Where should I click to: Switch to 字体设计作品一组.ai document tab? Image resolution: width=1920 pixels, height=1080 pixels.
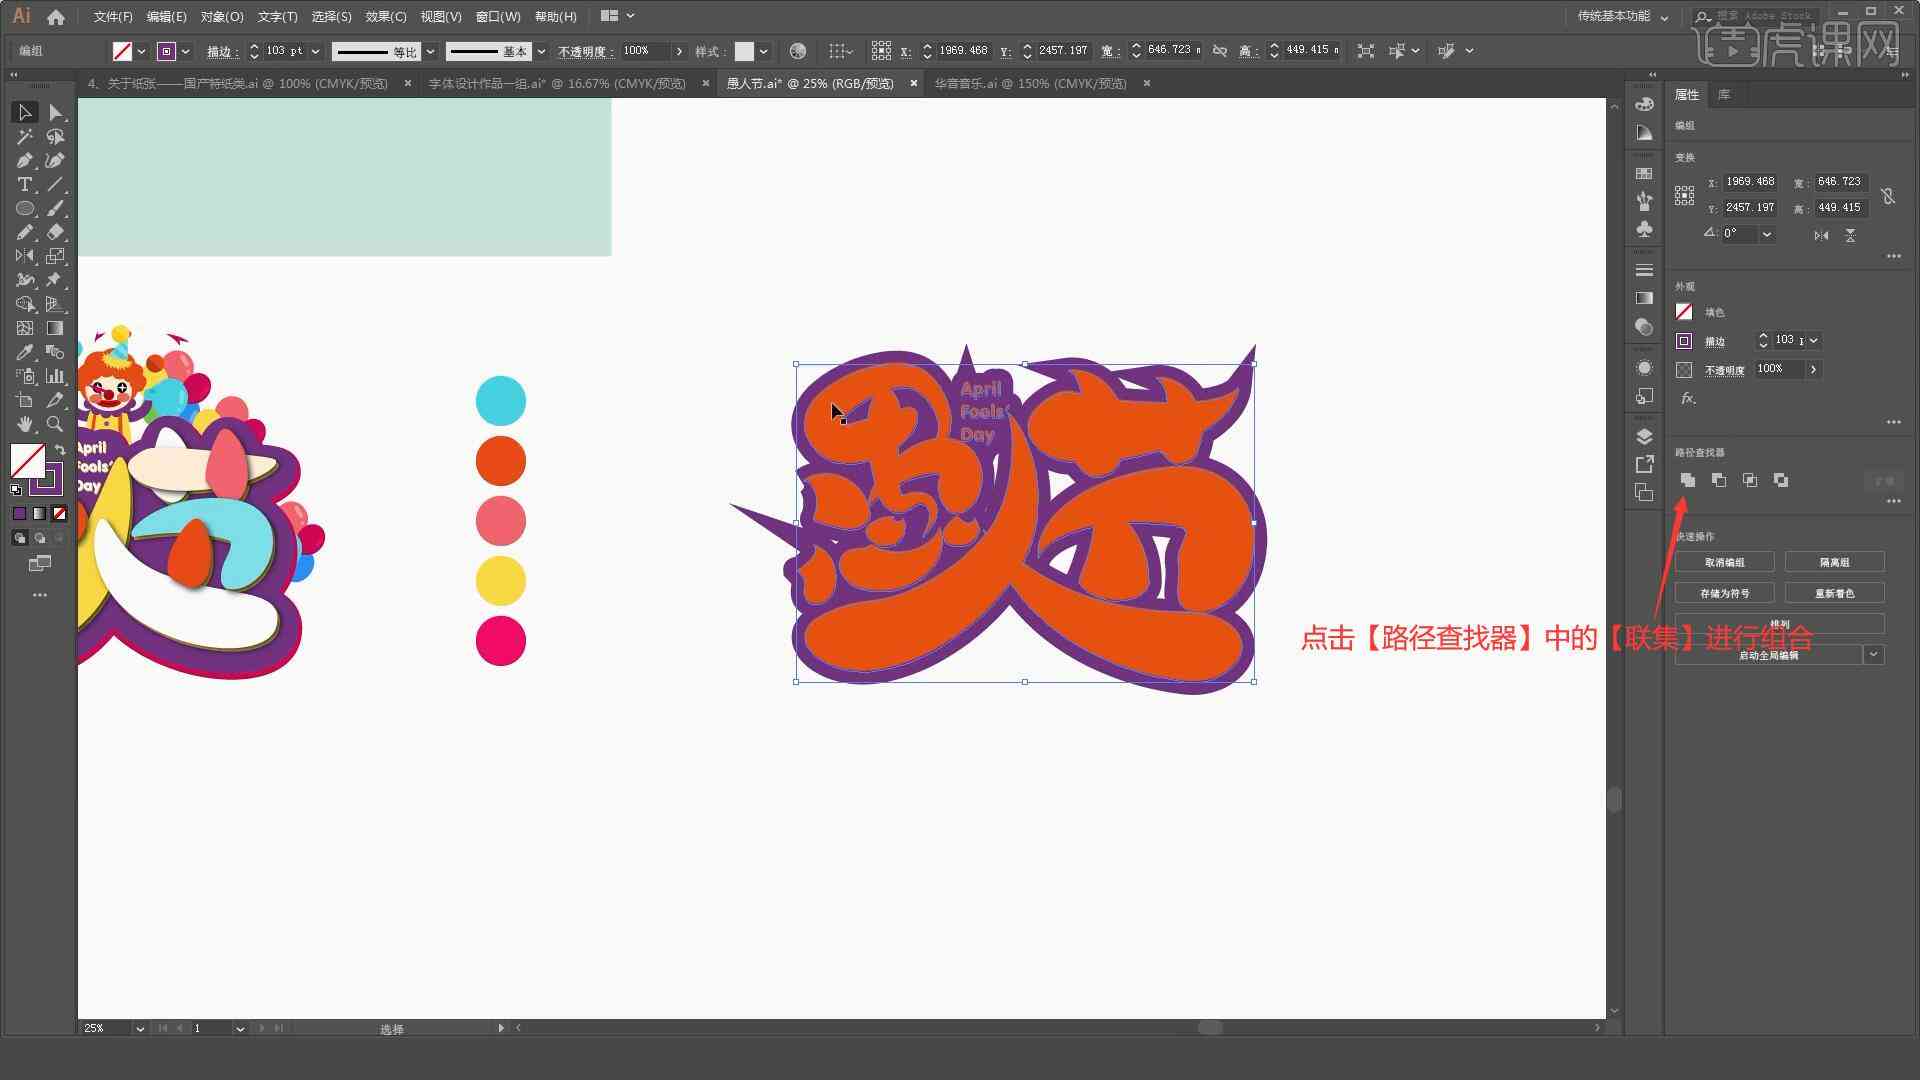pyautogui.click(x=557, y=84)
